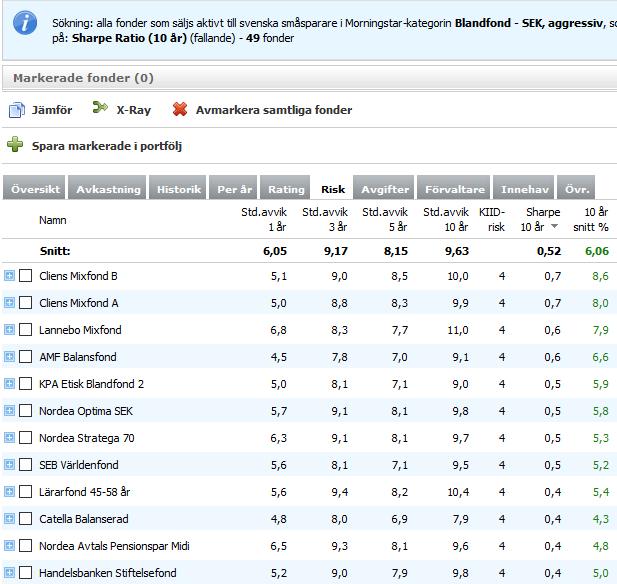Expand the Catella Balanserad row
The width and height of the screenshot is (617, 584).
pos(9,519)
